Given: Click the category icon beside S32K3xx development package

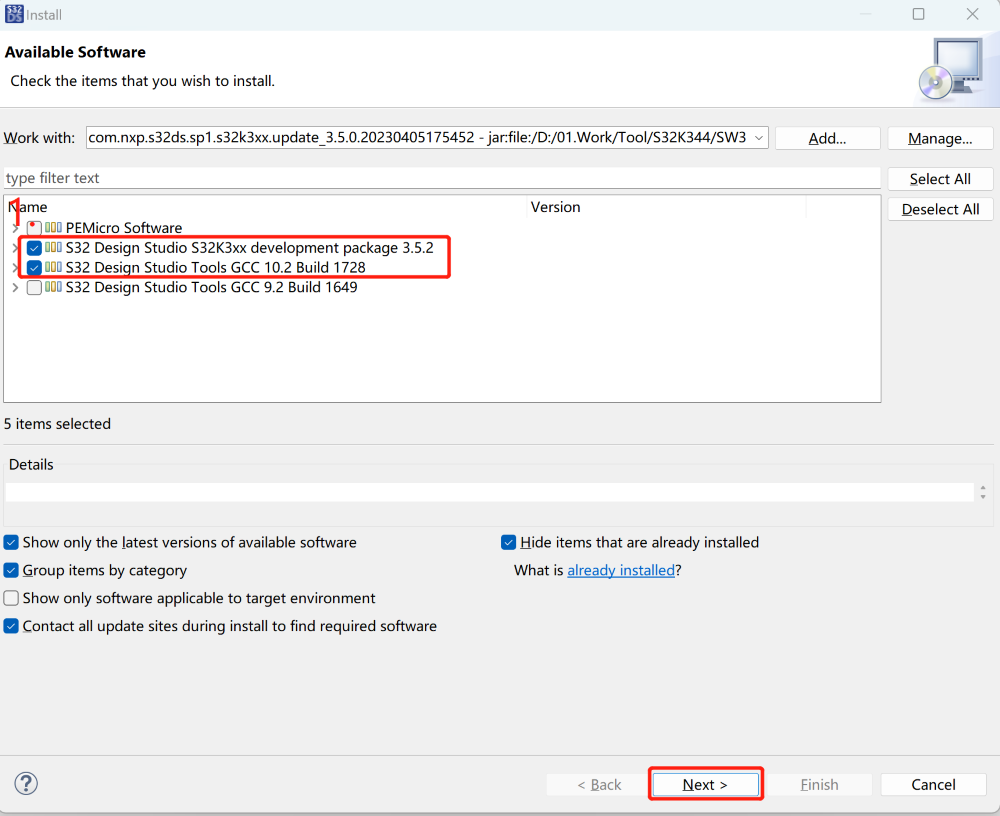Looking at the screenshot, I should pyautogui.click(x=54, y=248).
